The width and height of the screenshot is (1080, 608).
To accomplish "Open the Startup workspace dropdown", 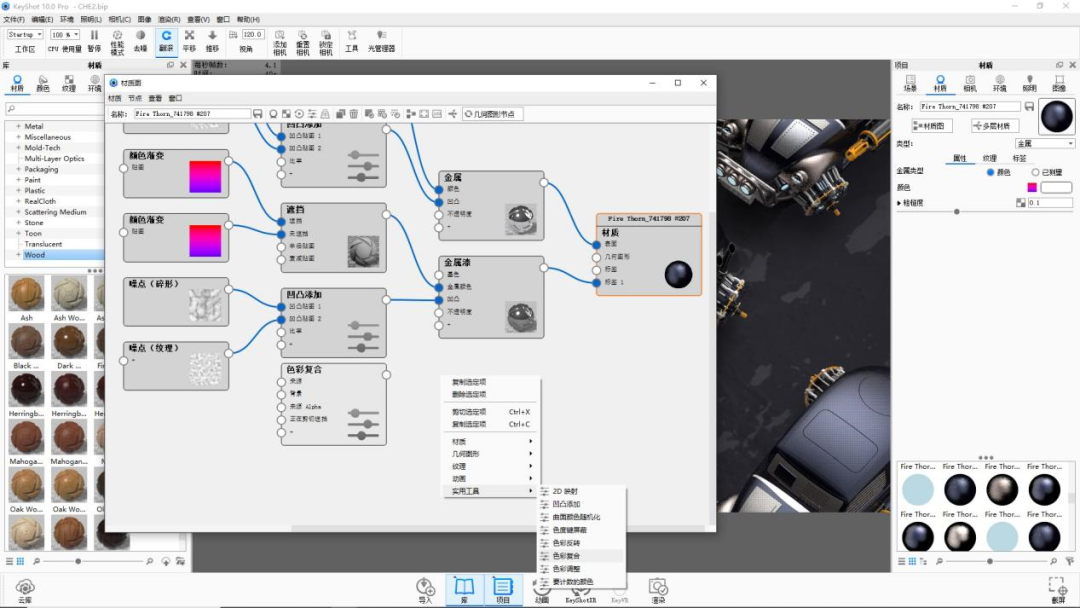I will (x=25, y=34).
